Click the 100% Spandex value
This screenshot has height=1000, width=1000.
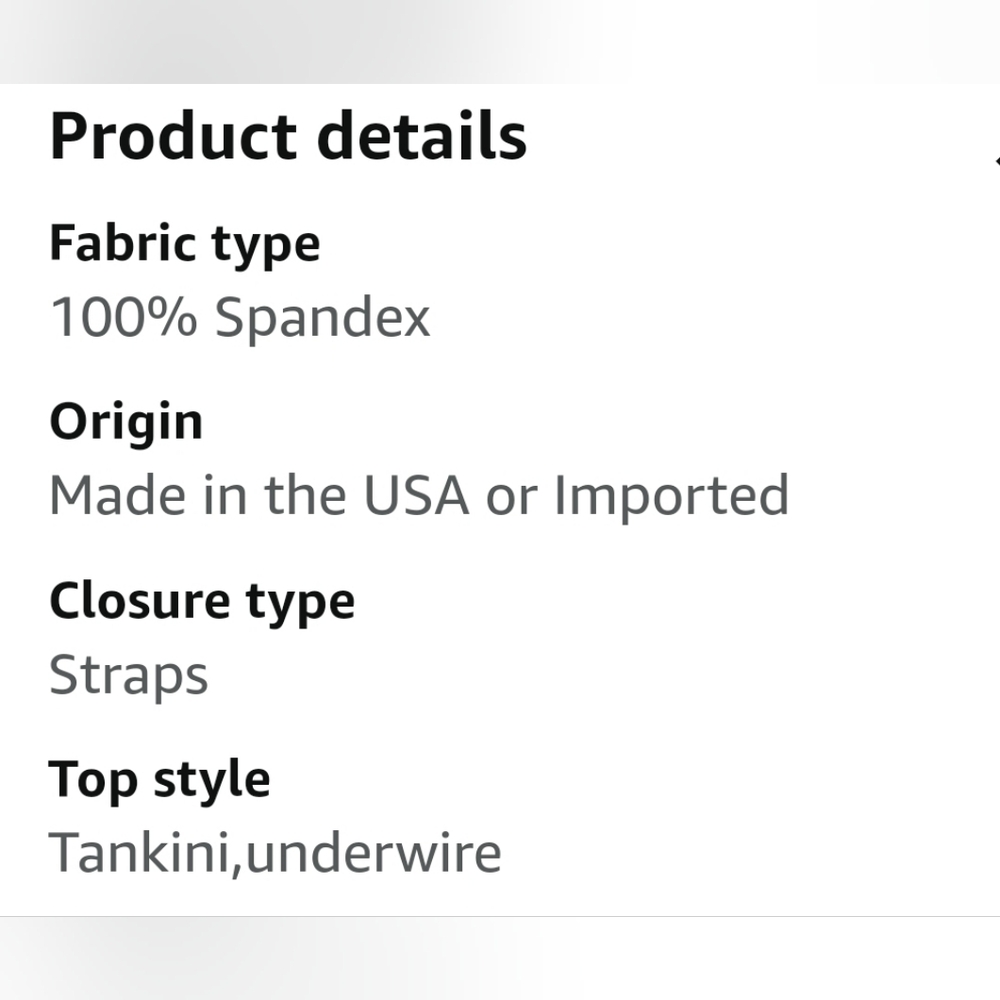pyautogui.click(x=240, y=318)
